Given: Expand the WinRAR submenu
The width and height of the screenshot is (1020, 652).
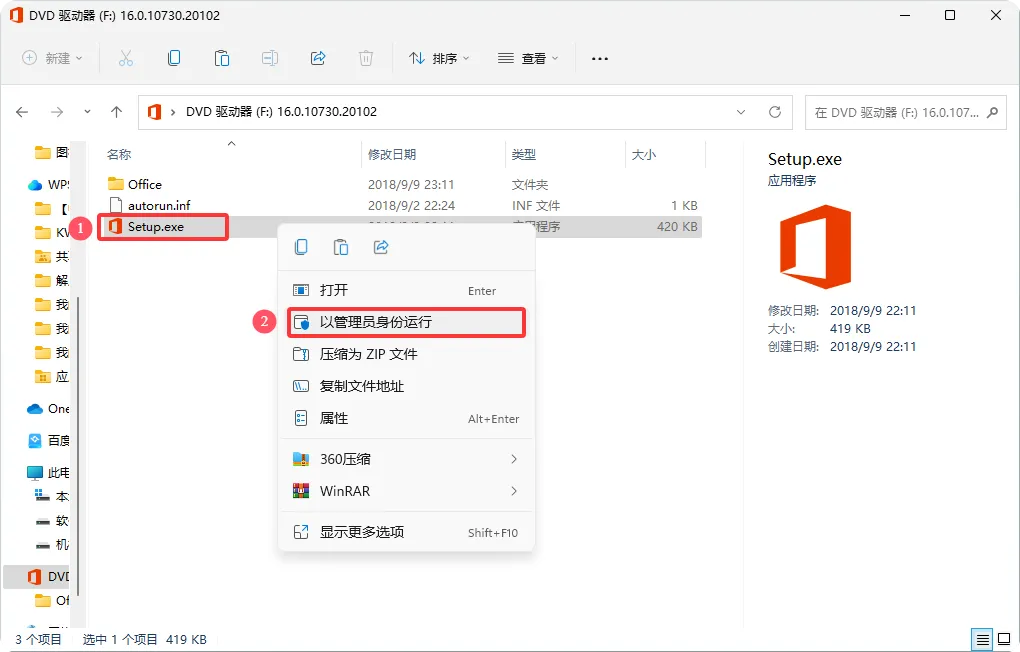Looking at the screenshot, I should (x=514, y=491).
